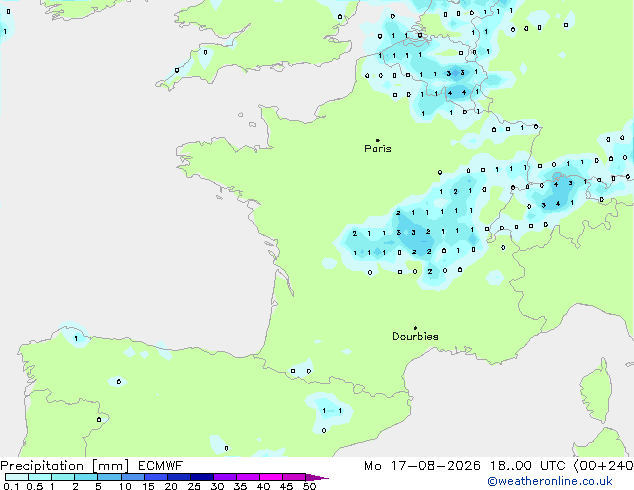Image resolution: width=634 pixels, height=490 pixels.
Task: Select the 5 mm blue legend swatch
Action: (110, 477)
